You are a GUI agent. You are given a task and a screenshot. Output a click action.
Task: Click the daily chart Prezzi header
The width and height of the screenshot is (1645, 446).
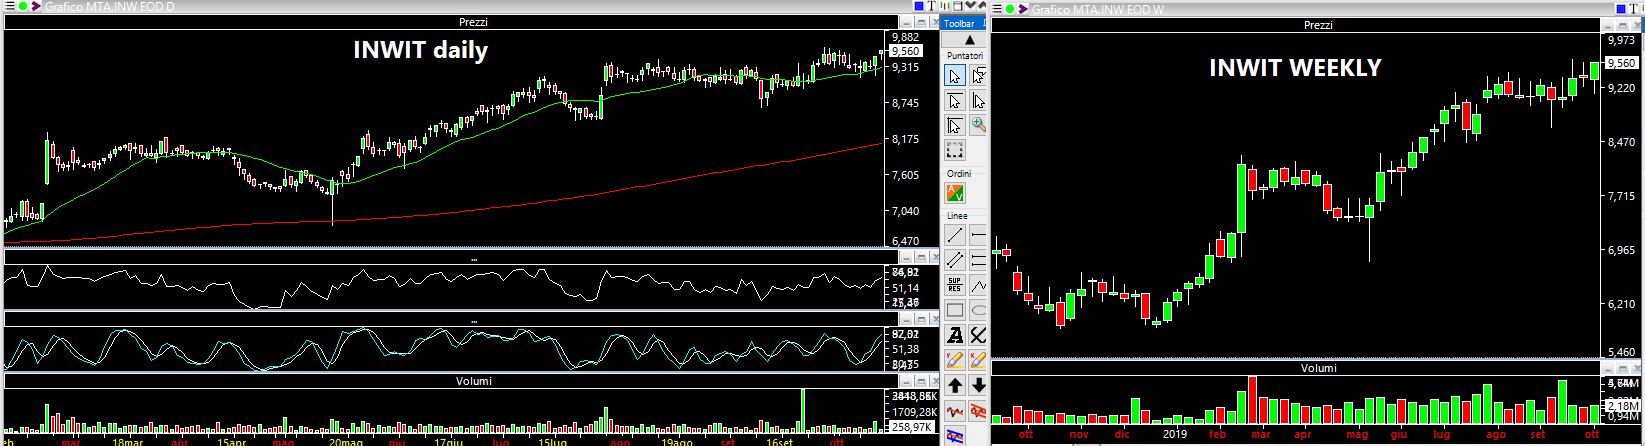pyautogui.click(x=471, y=22)
